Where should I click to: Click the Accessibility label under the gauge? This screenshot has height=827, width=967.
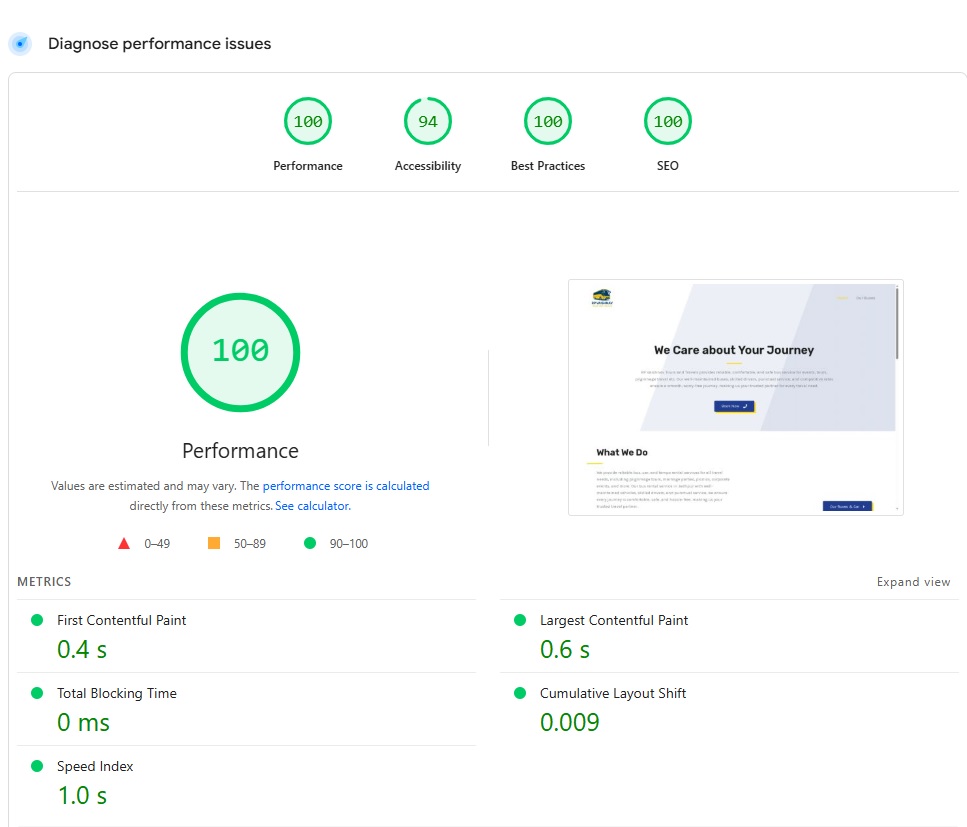pyautogui.click(x=428, y=166)
